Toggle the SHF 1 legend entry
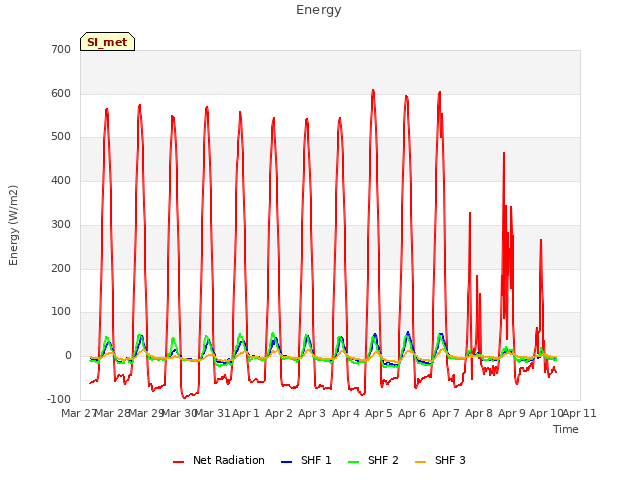The image size is (640, 480). [306, 460]
